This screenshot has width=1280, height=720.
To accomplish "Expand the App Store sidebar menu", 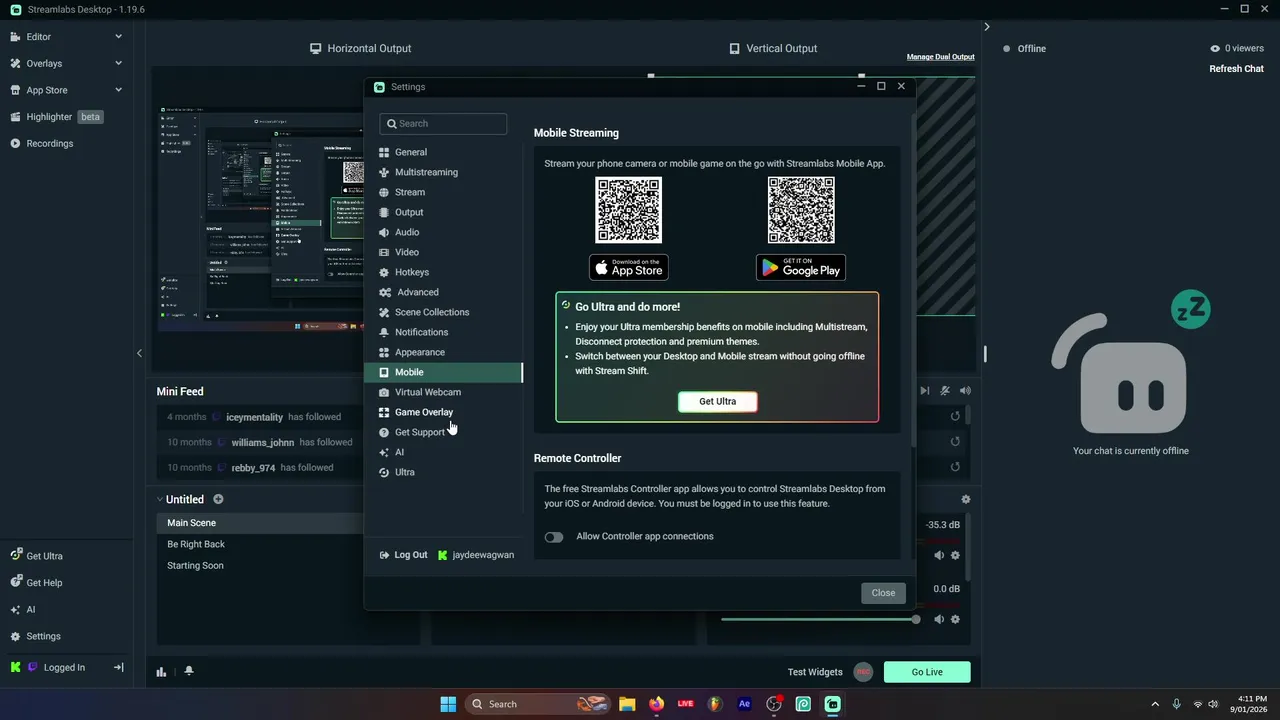I will (x=66, y=90).
